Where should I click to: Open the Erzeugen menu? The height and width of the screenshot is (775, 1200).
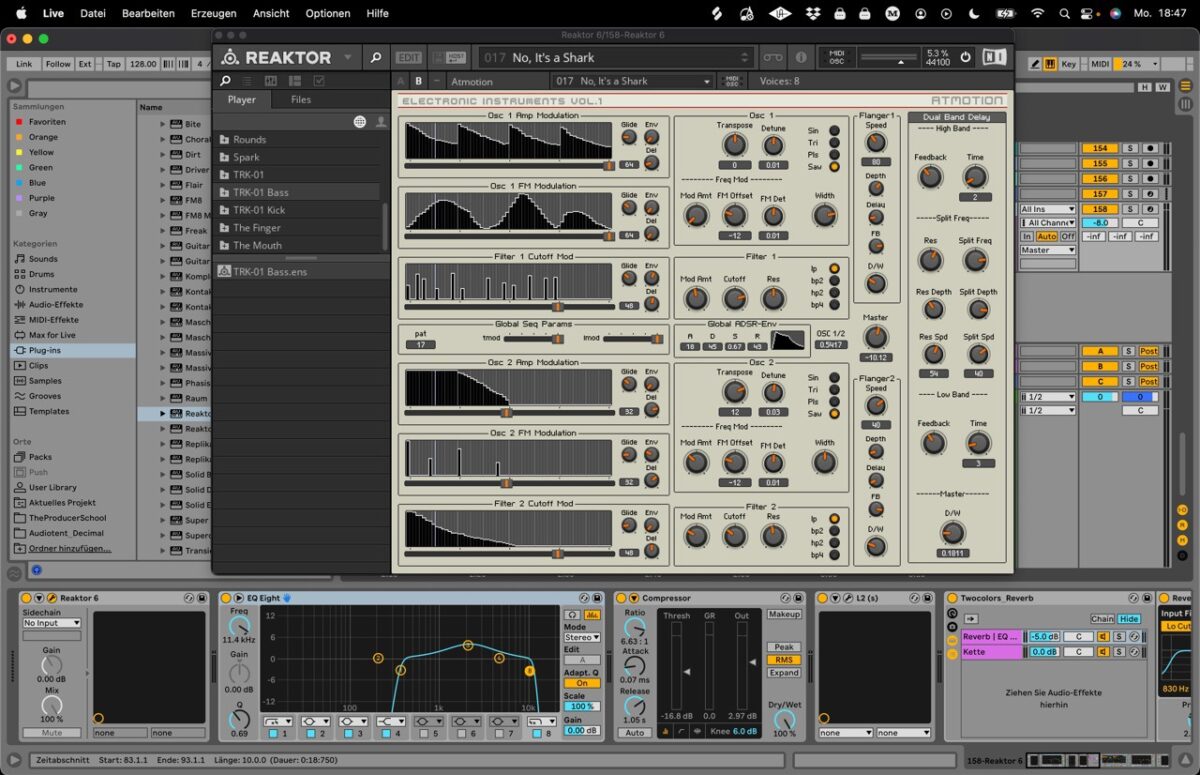point(214,13)
